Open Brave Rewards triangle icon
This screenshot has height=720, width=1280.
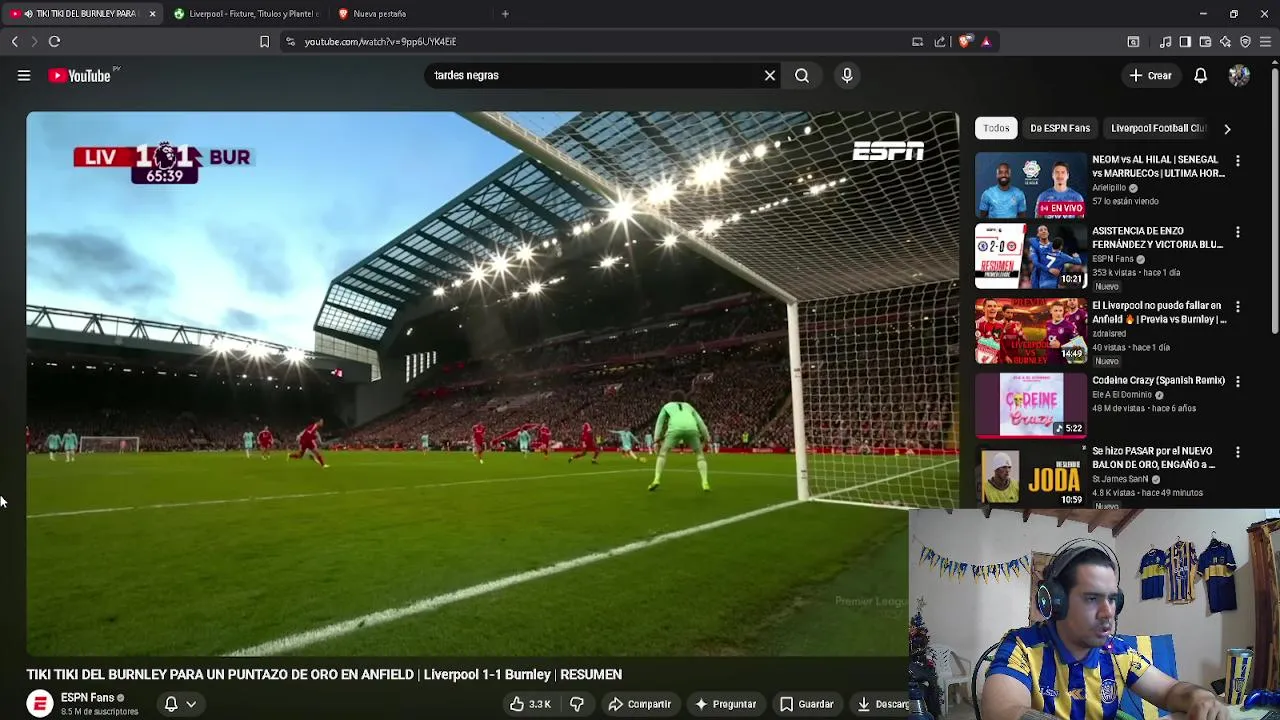986,41
